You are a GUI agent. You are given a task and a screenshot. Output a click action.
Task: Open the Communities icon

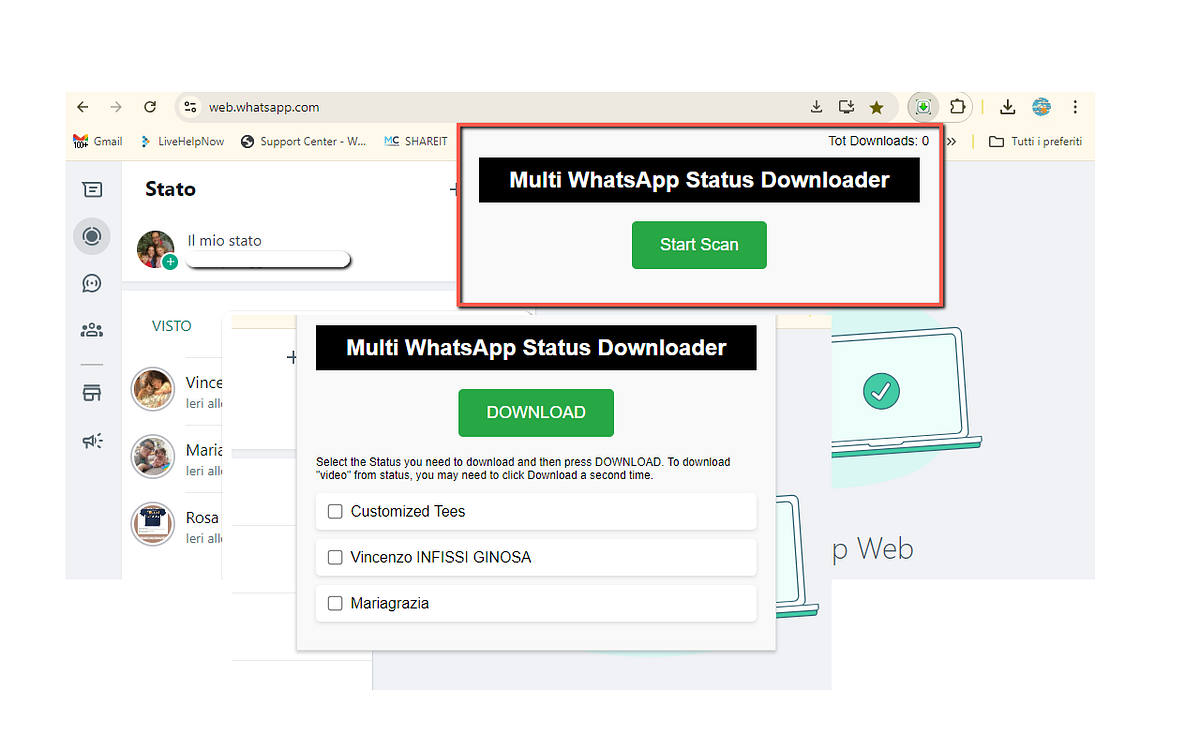point(92,330)
